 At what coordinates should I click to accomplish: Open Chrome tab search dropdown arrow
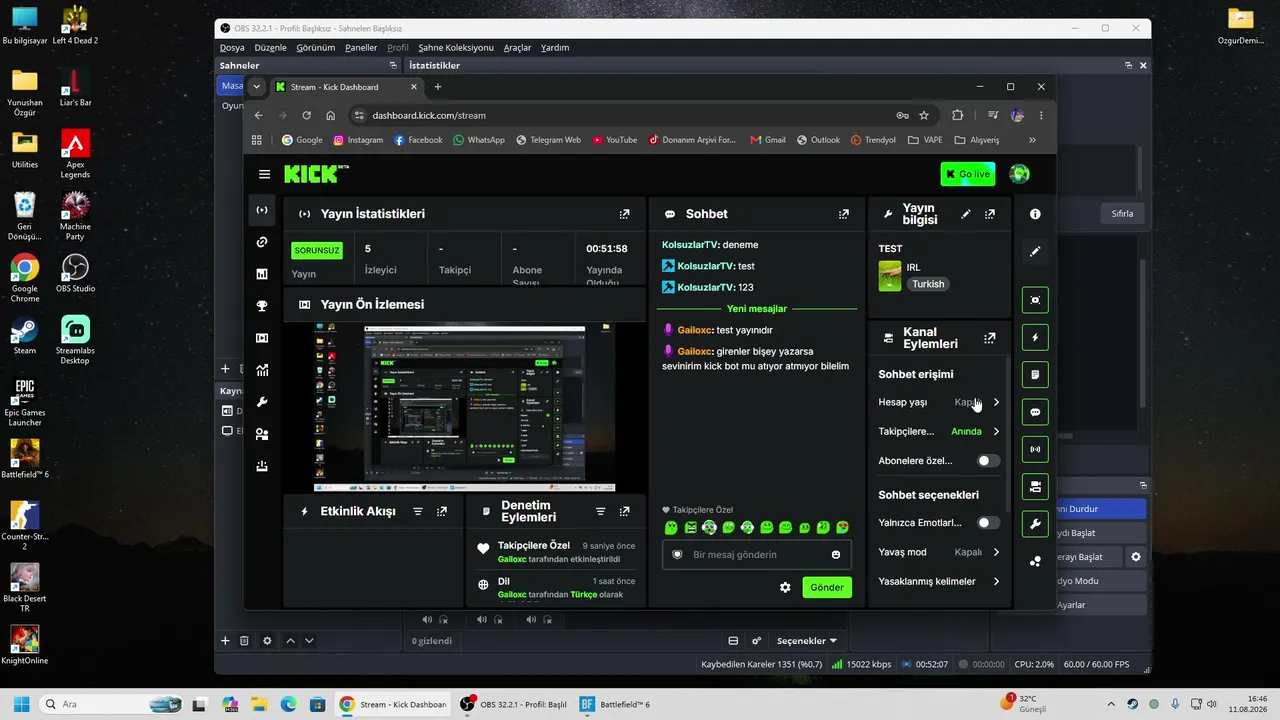tap(256, 87)
